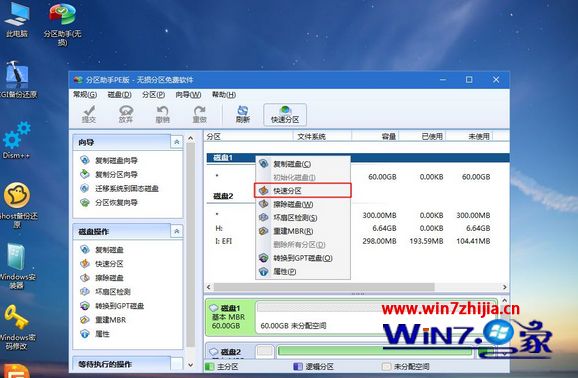Choose 转换到GPT磁盘(O) in context menu
578x378 pixels.
tap(303, 258)
